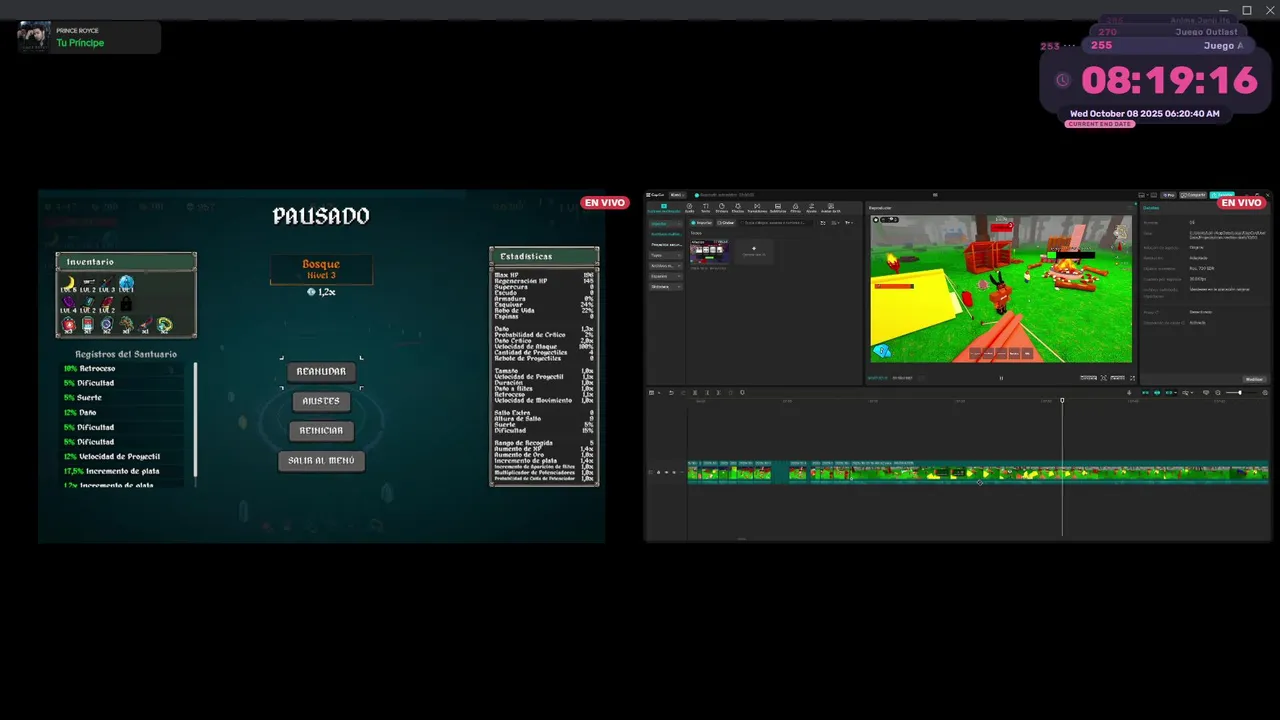Click the Modificar button in the Detalles panel
This screenshot has width=1280, height=720.
pyautogui.click(x=1254, y=379)
